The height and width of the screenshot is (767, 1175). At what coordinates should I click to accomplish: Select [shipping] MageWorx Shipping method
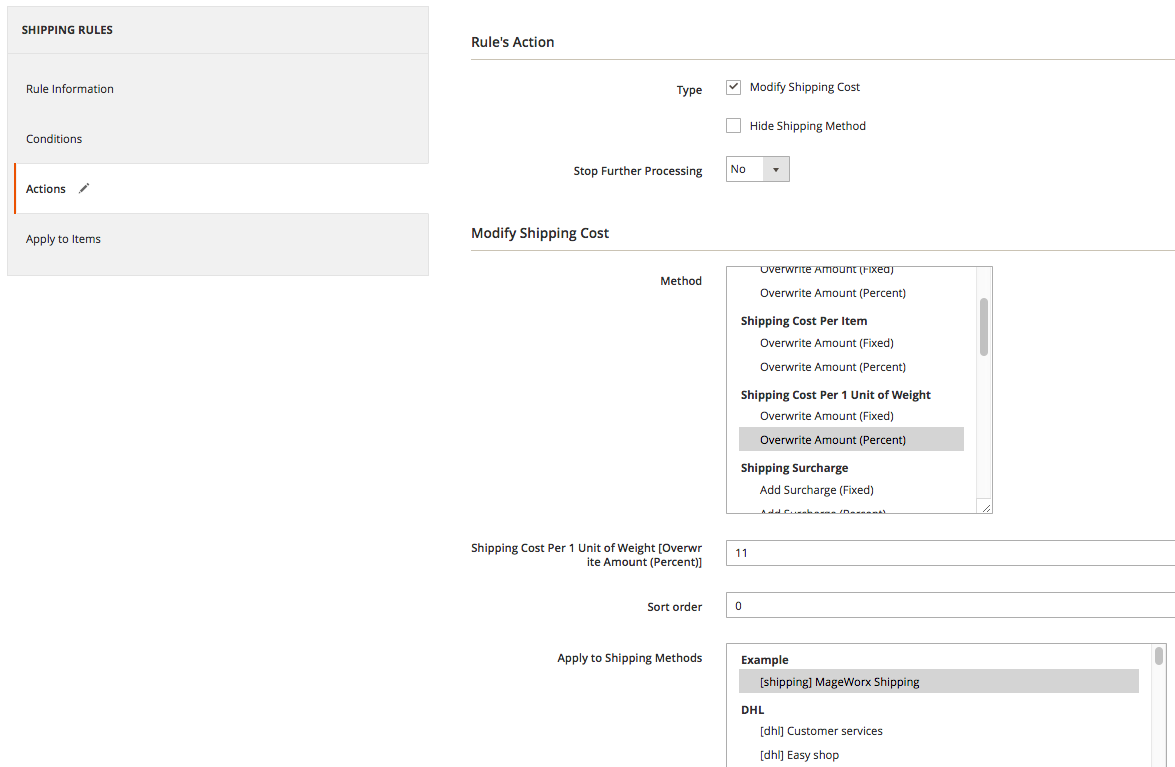tap(839, 682)
